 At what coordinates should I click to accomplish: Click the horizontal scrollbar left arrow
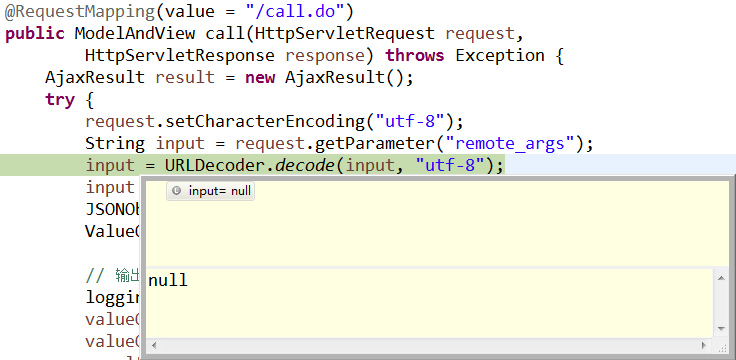[x=153, y=345]
